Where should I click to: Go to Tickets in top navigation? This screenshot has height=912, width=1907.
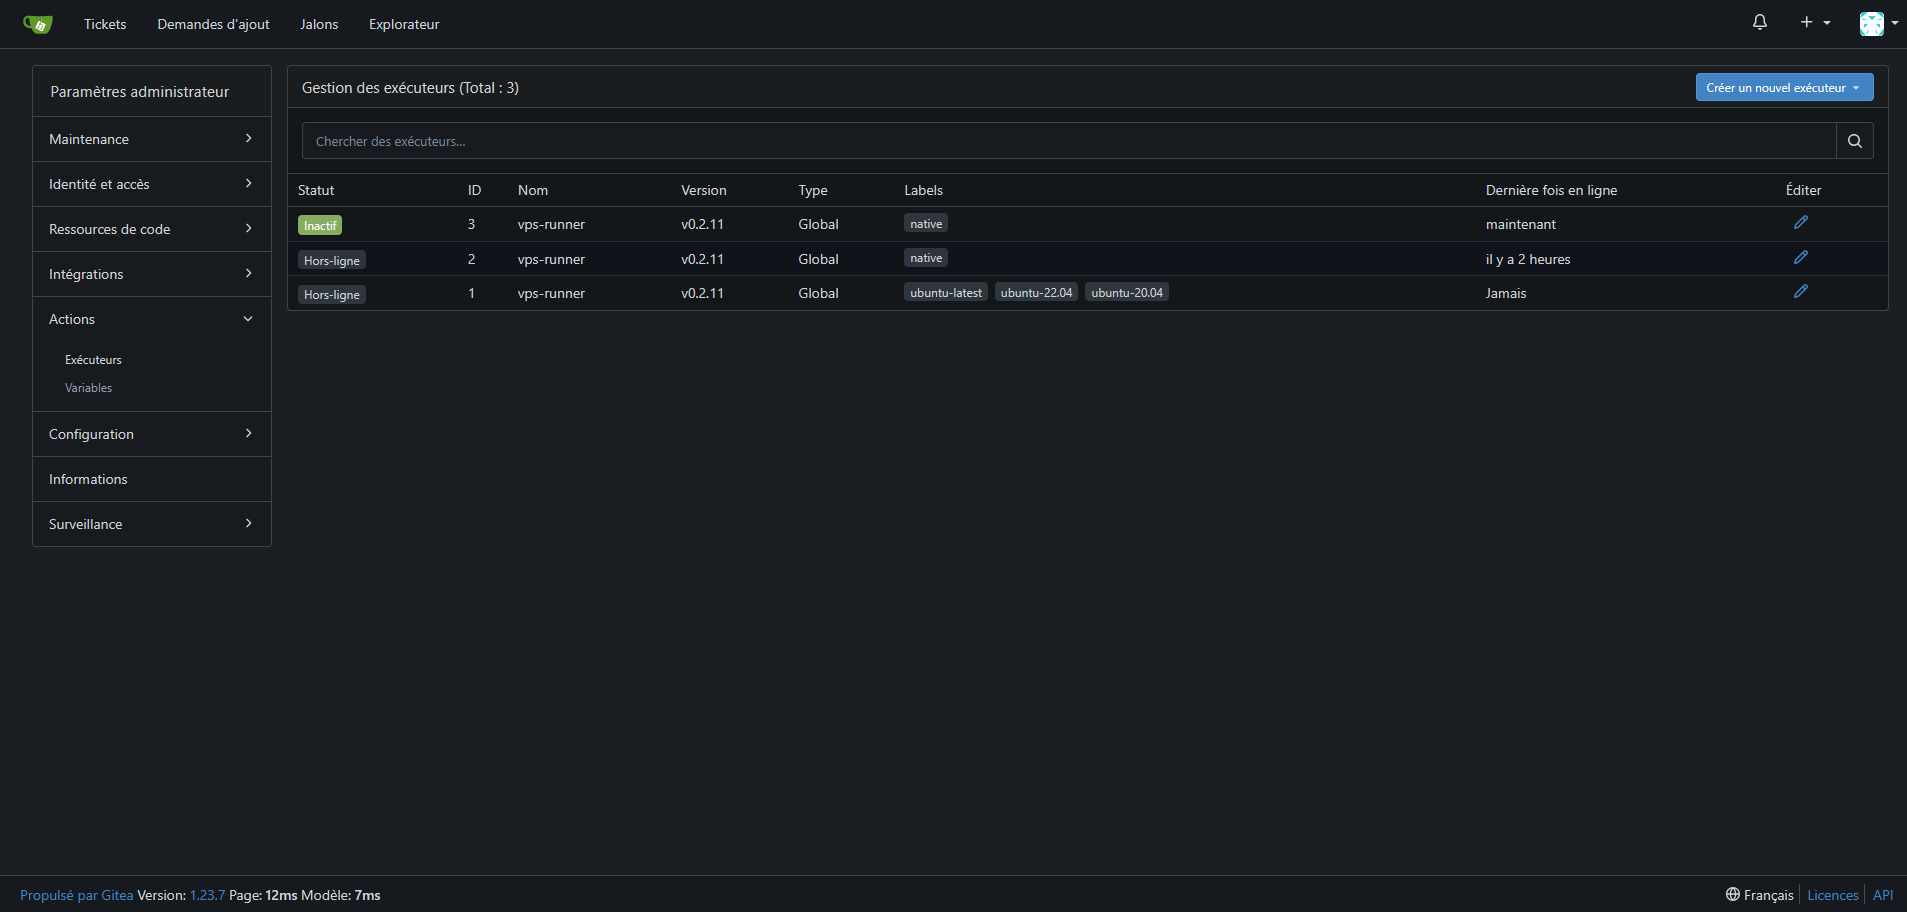[x=105, y=24]
